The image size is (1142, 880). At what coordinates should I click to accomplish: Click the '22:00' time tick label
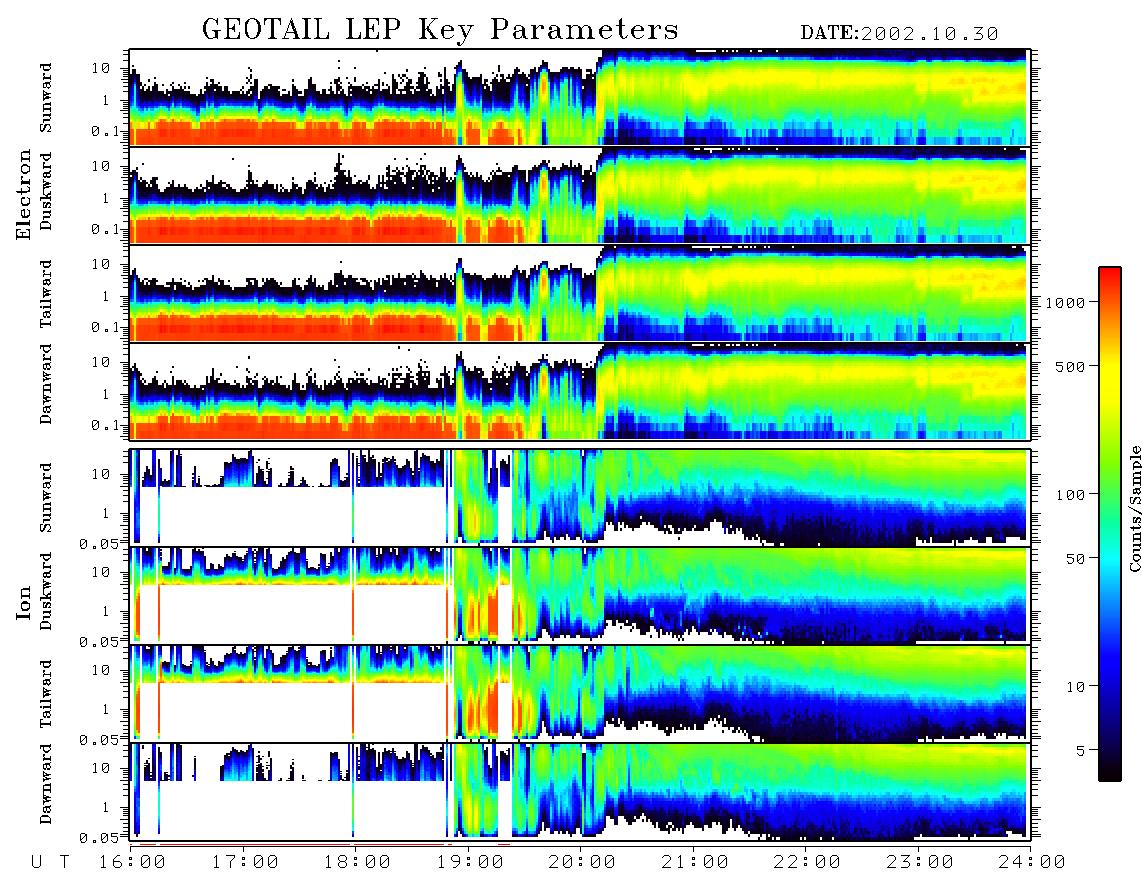(807, 862)
